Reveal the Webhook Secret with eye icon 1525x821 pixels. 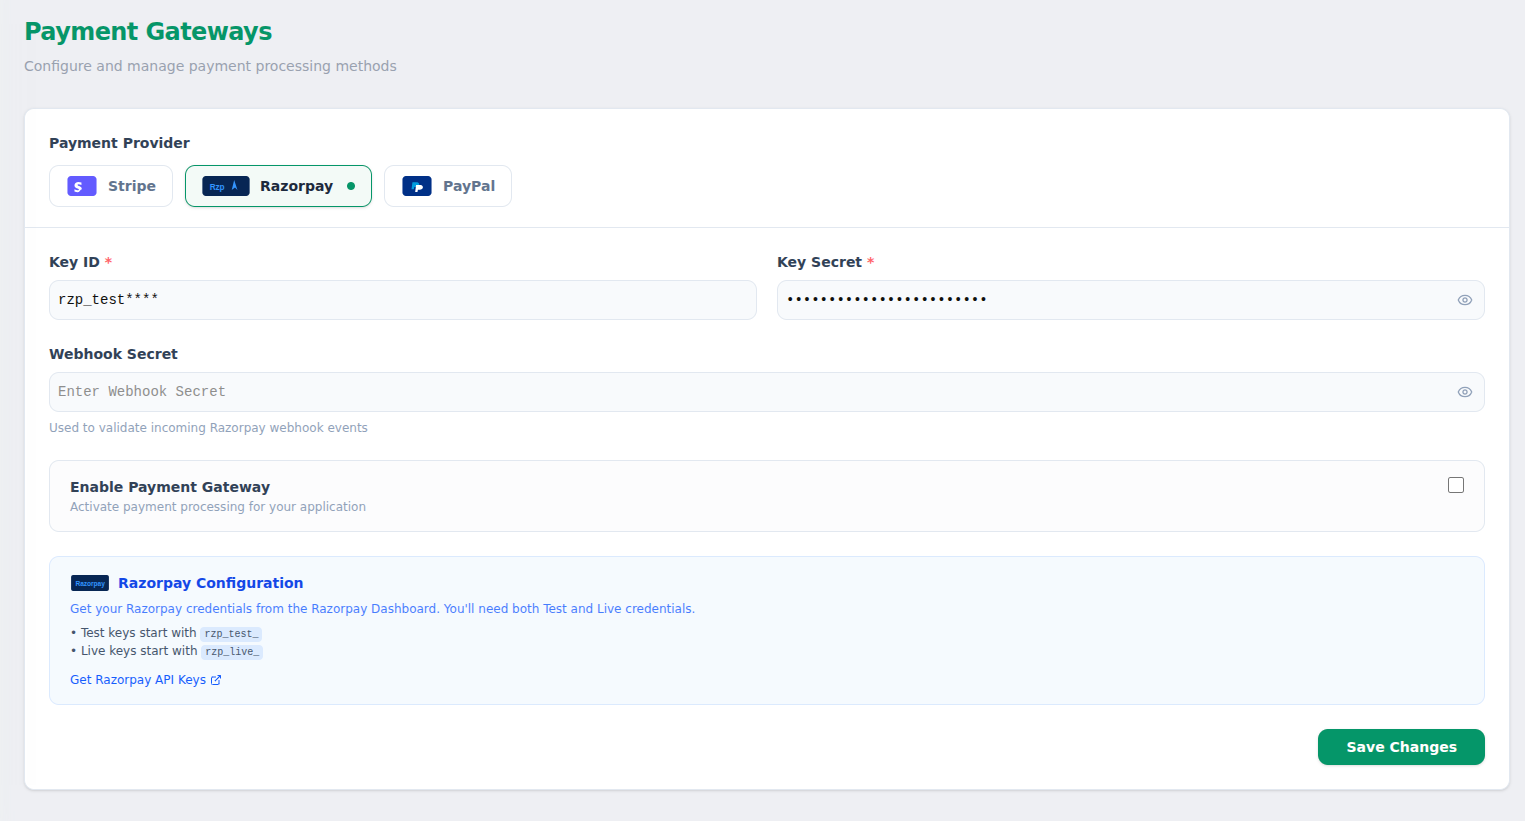tap(1464, 392)
